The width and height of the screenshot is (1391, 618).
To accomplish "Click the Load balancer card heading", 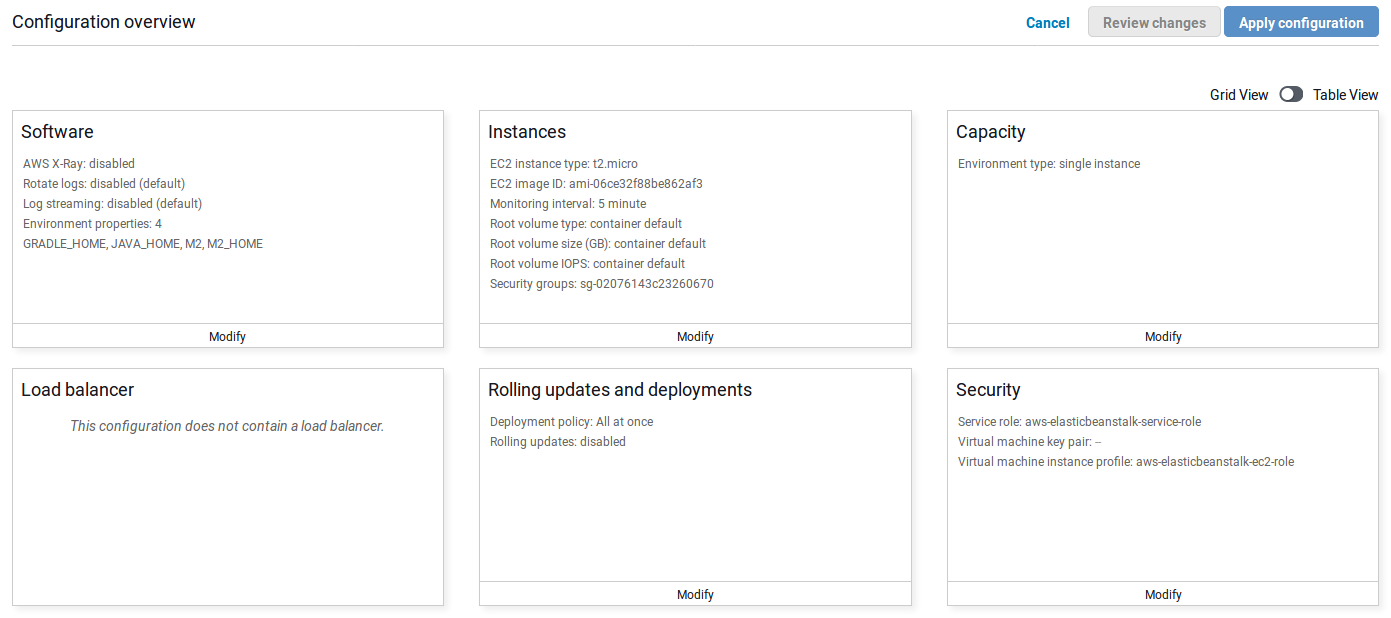I will (77, 390).
